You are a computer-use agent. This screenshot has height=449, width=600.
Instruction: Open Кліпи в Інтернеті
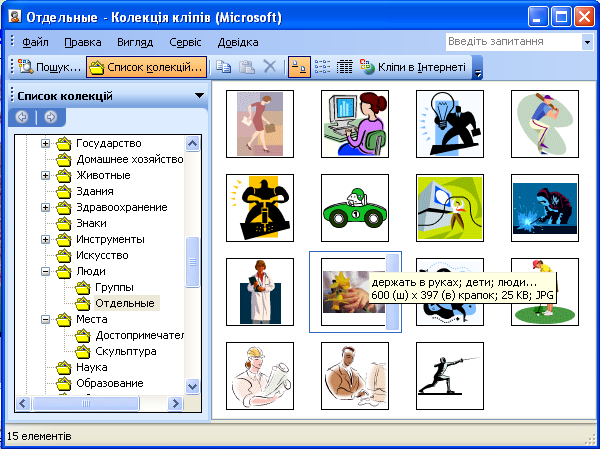click(x=413, y=67)
